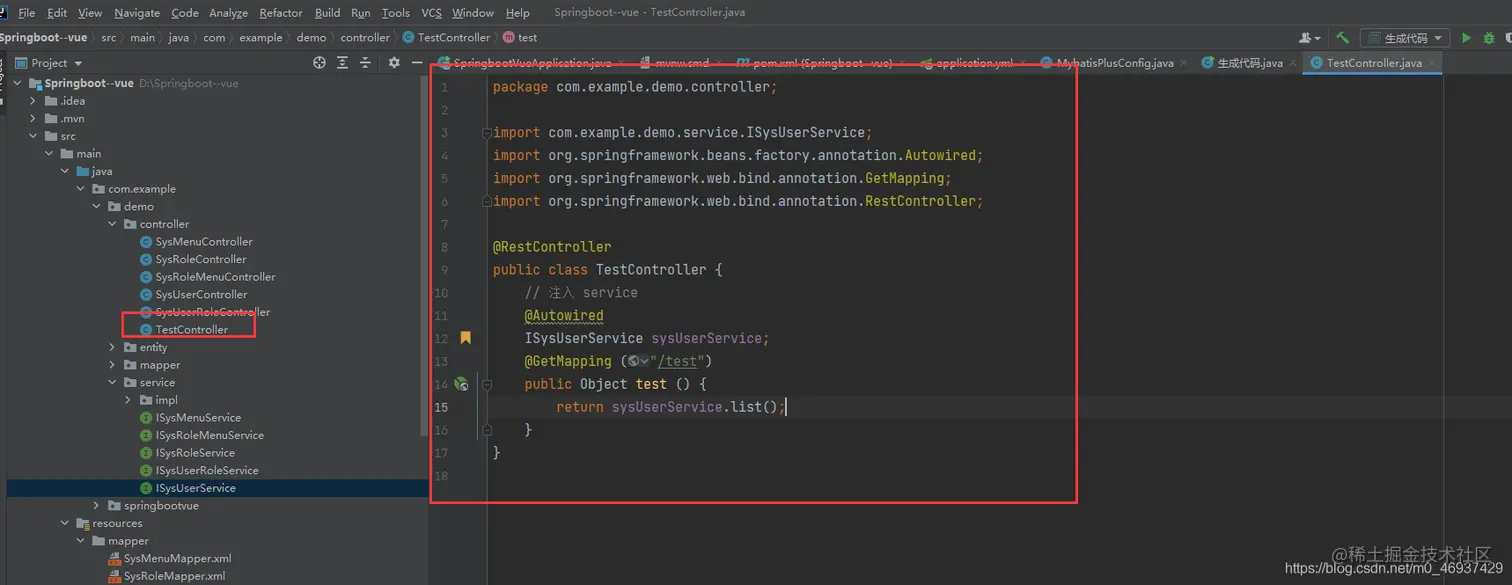This screenshot has height=585, width=1512.
Task: Select SysMenuController in project tree
Action: 204,241
